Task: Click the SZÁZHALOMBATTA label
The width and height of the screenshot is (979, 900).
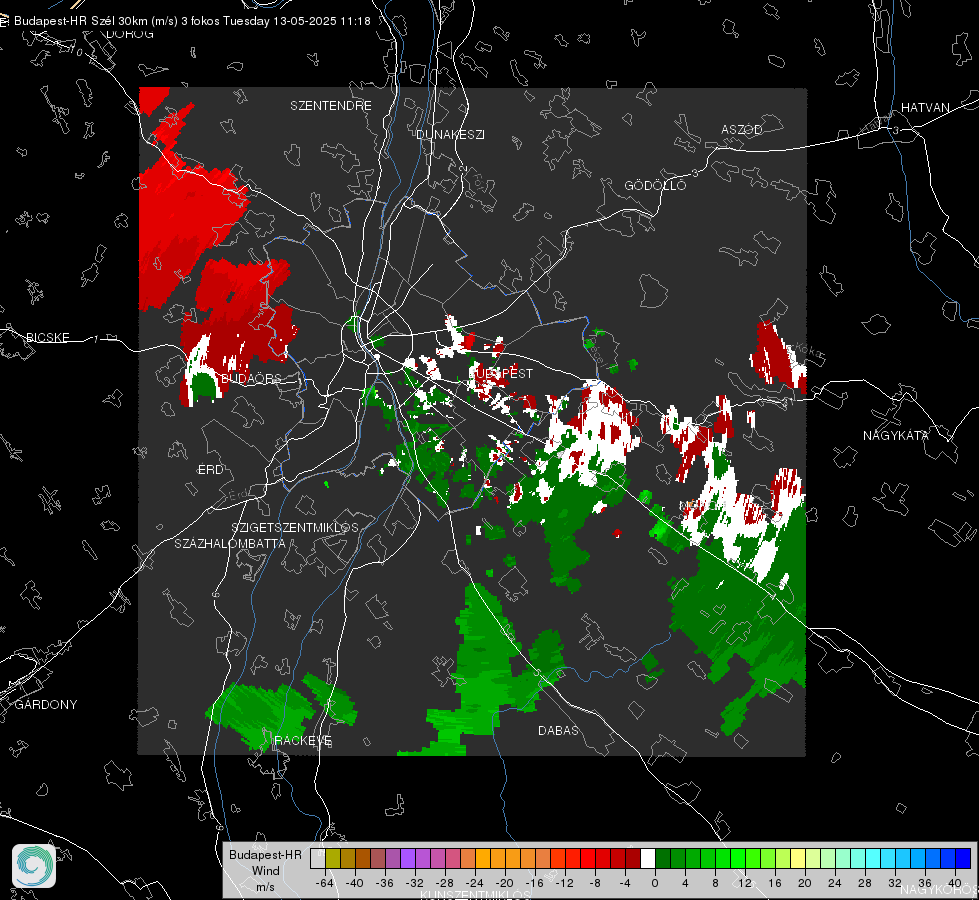Action: [x=230, y=543]
